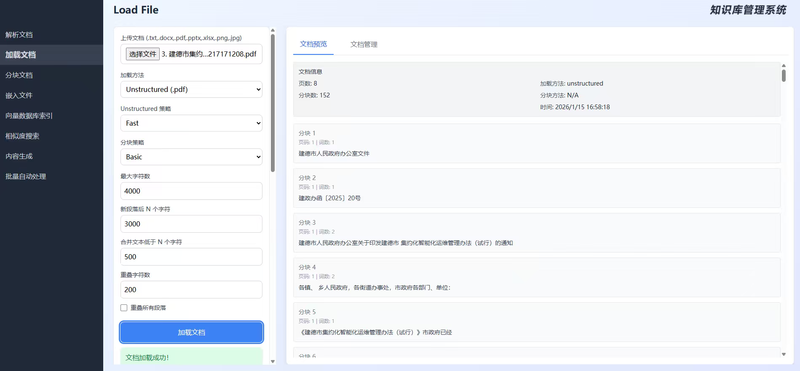The width and height of the screenshot is (800, 371).
Task: Open 相似度搜索 in sidebar
Action: (x=22, y=136)
